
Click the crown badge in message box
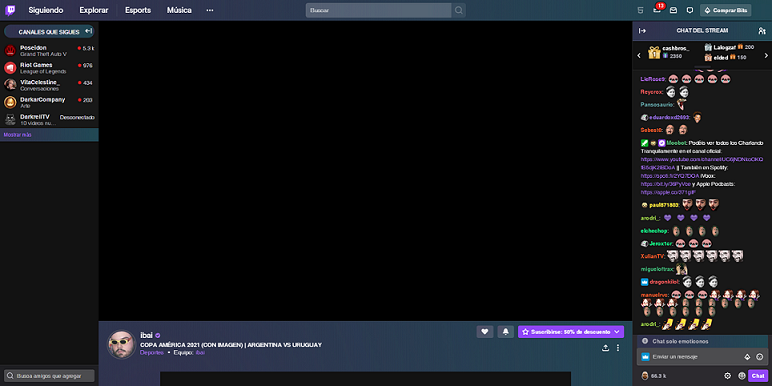tap(645, 356)
